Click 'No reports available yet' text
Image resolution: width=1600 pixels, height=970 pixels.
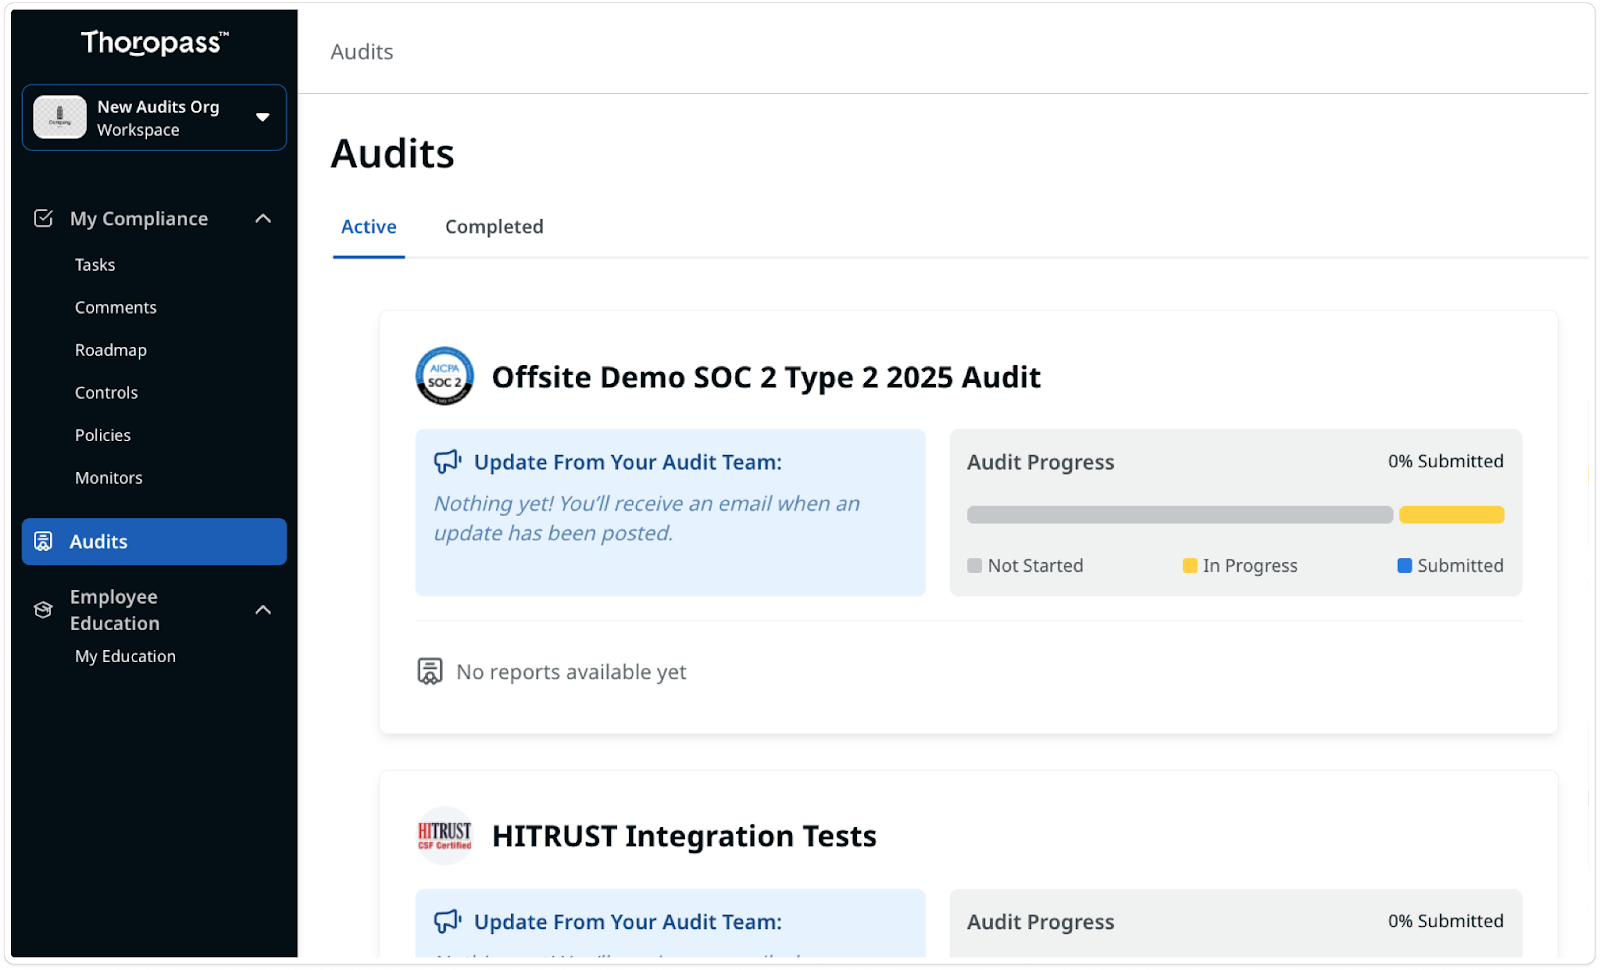[x=571, y=672]
